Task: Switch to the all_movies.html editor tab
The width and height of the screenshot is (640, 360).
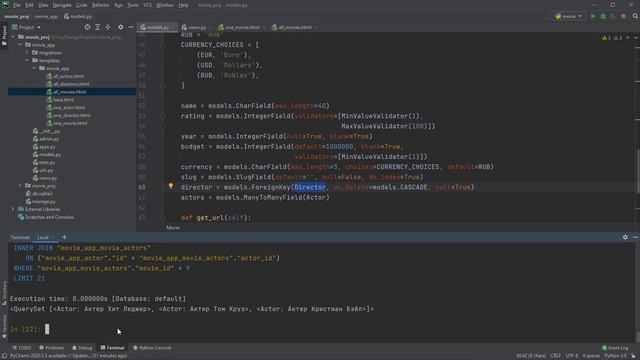Action: [294, 27]
